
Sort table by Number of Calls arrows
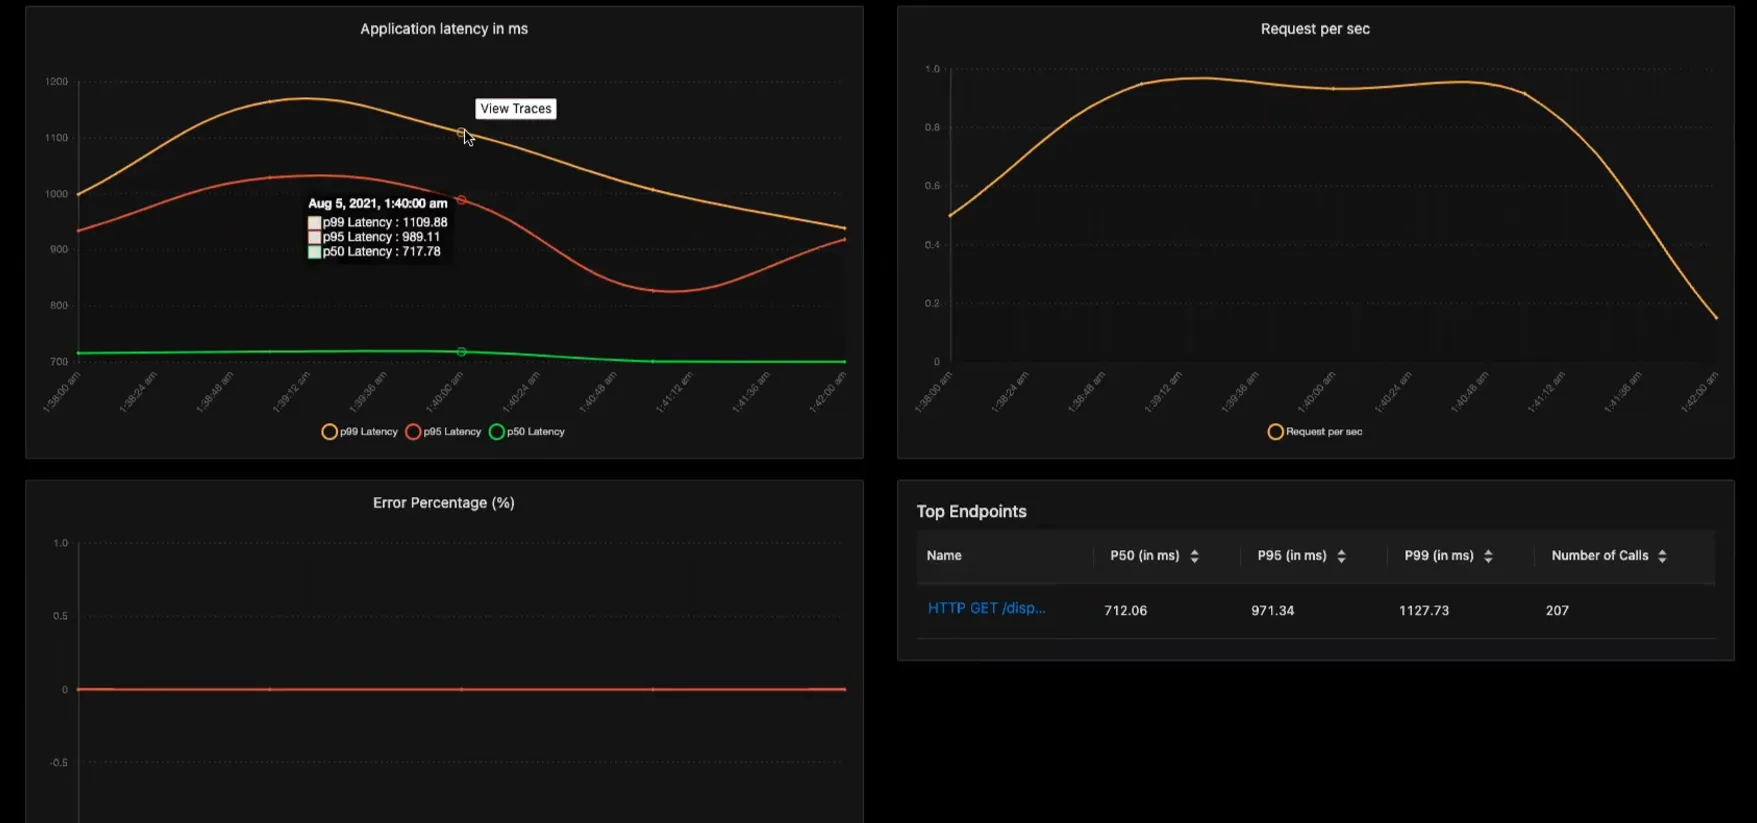(x=1662, y=556)
